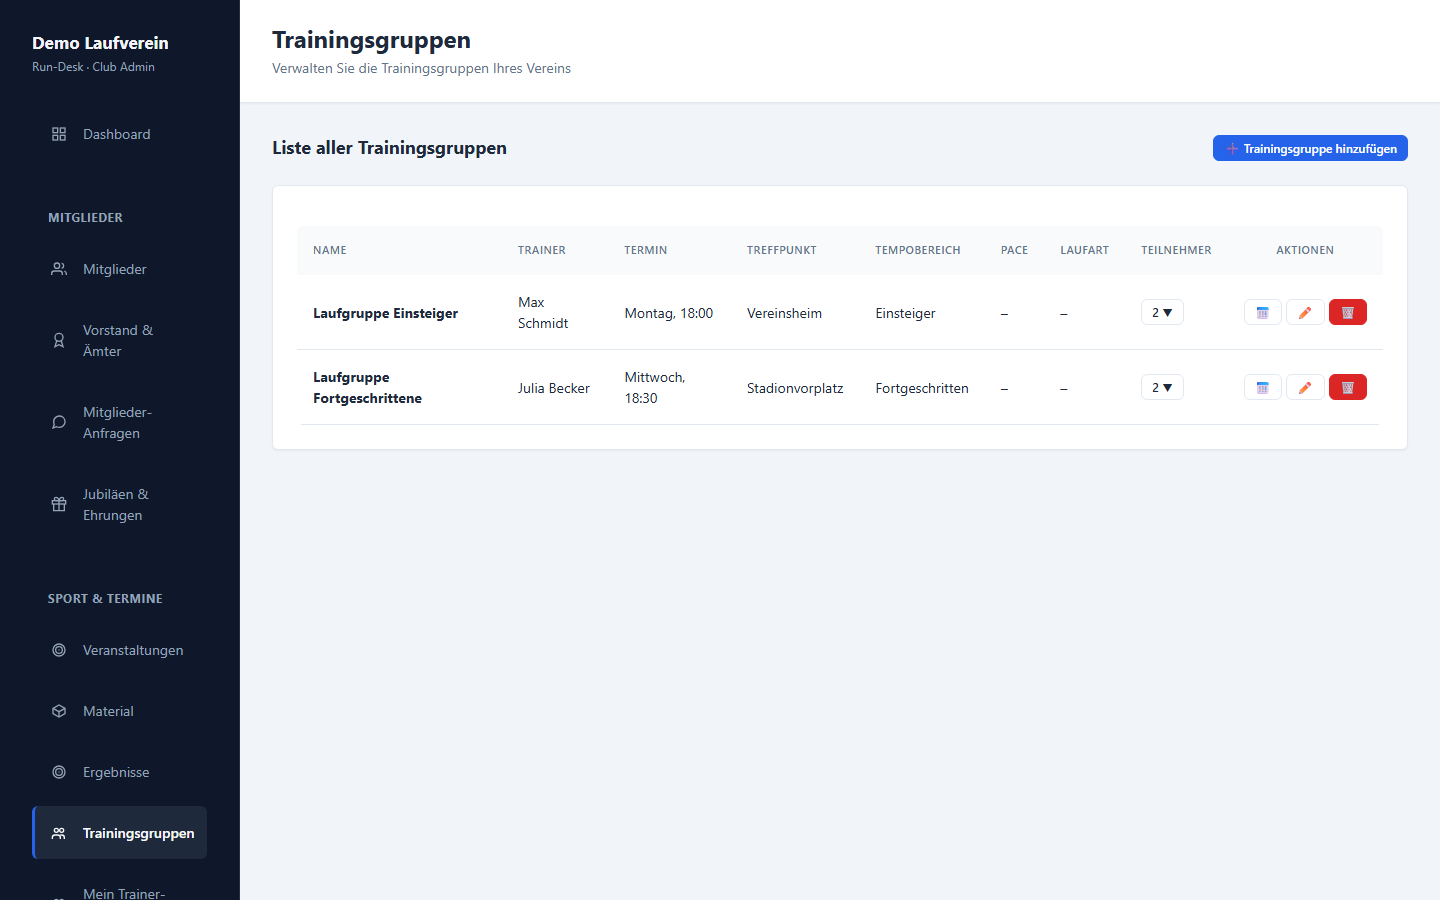Edit Laufgruppe Fortgeschrittene with pencil icon
This screenshot has width=1440, height=900.
pyautogui.click(x=1305, y=388)
